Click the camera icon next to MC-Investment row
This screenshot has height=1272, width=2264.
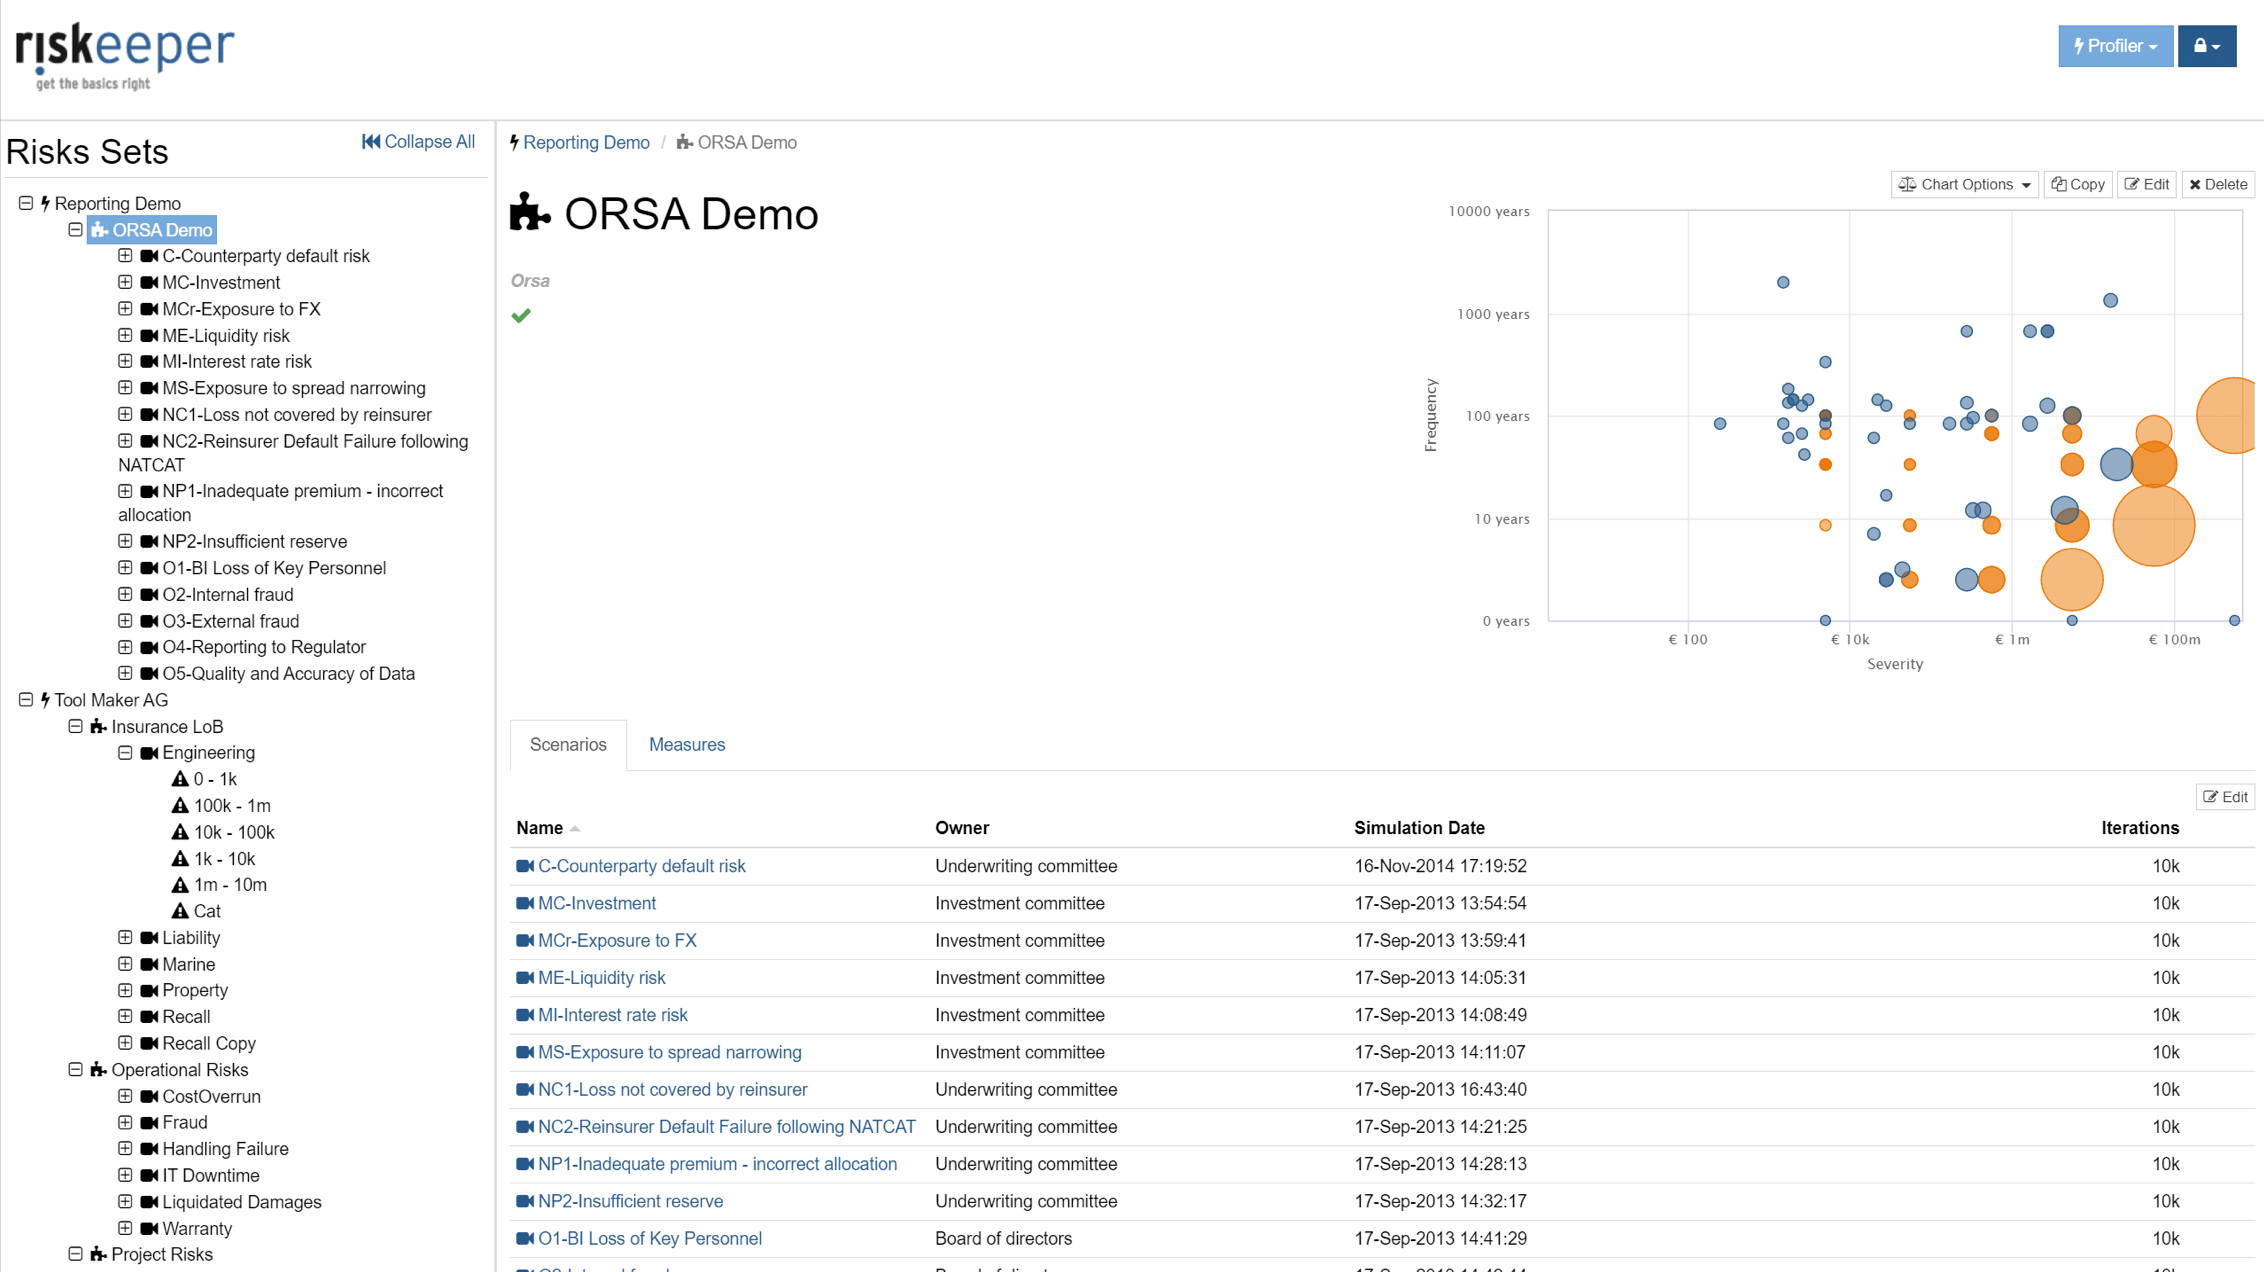(524, 903)
